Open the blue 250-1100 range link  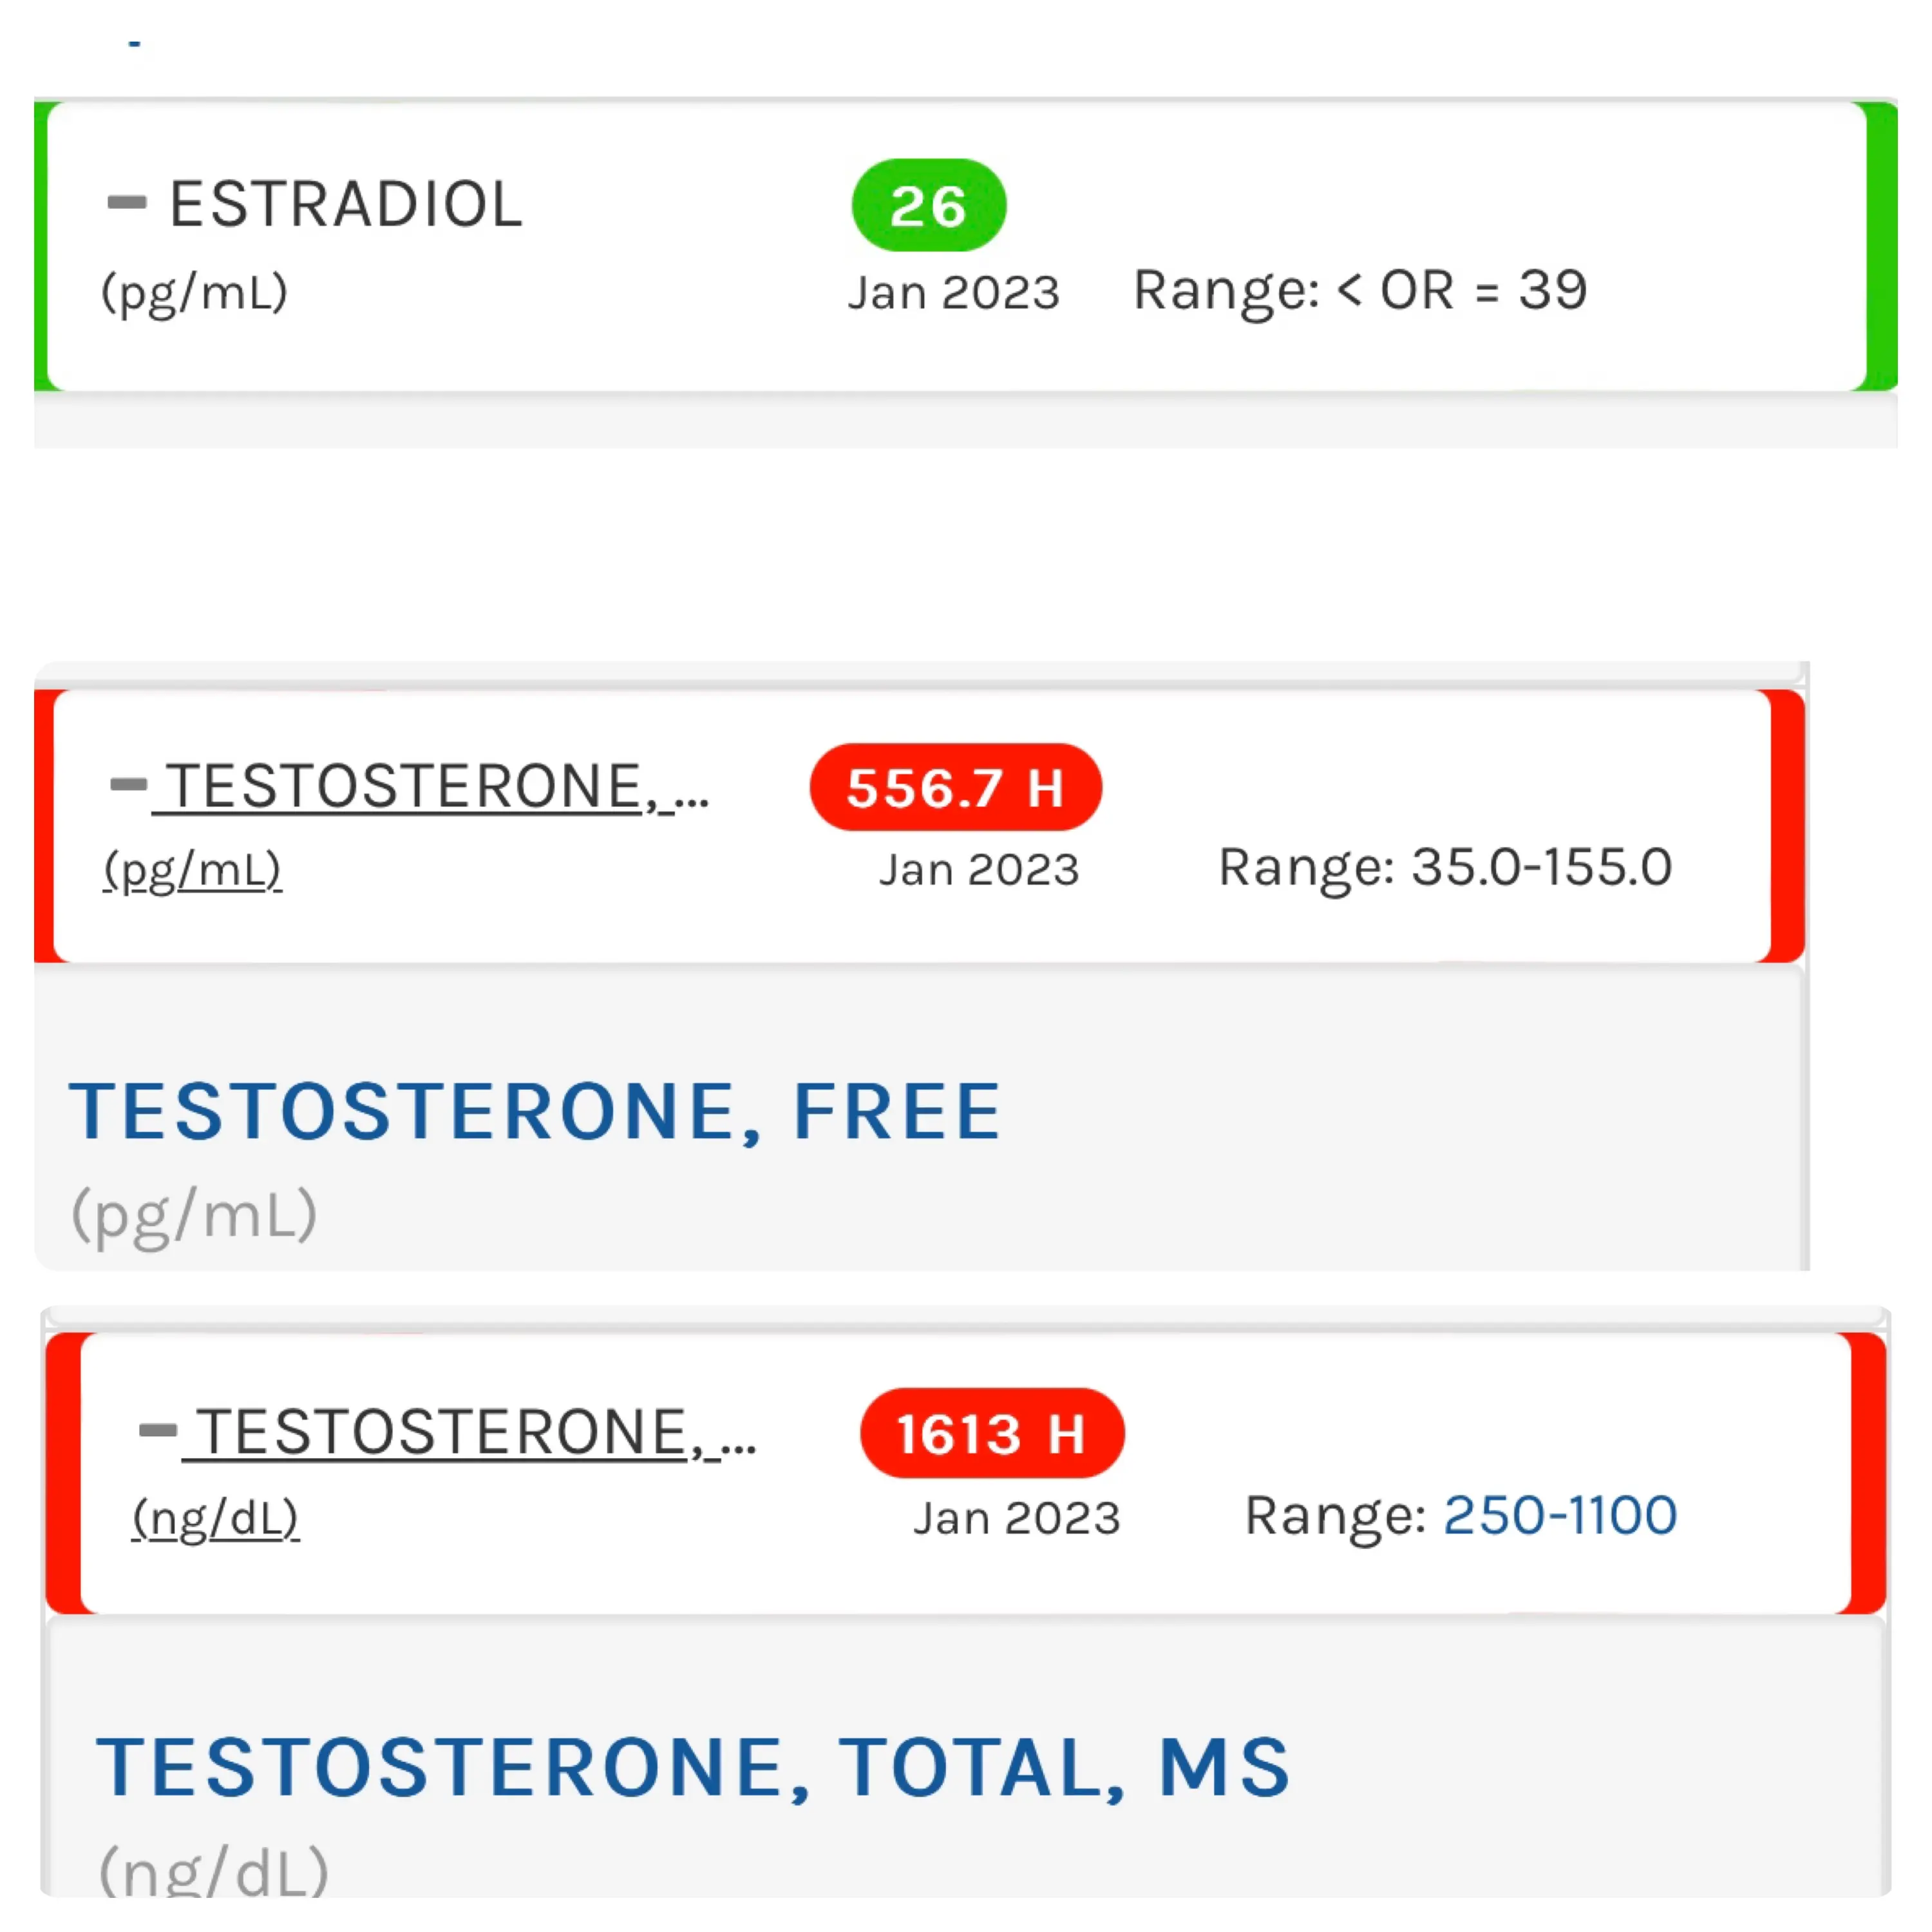click(1560, 1515)
